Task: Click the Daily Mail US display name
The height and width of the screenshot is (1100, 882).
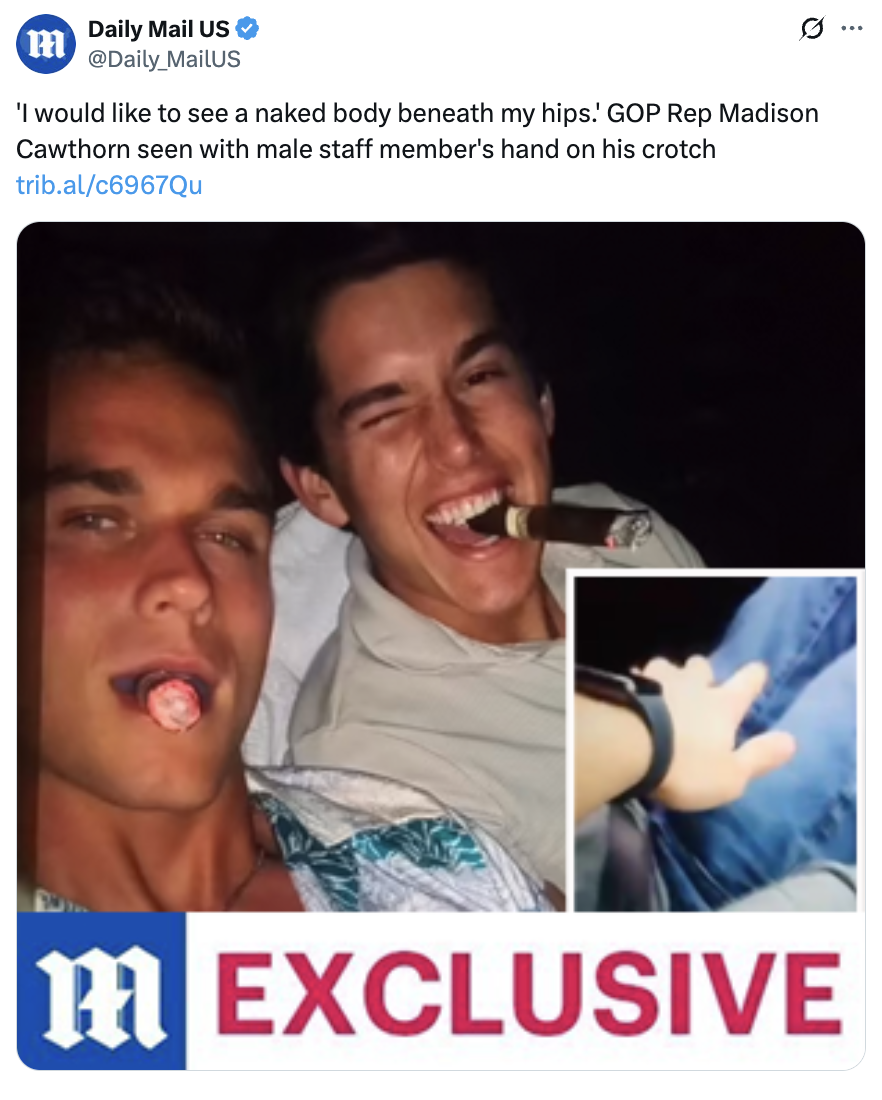Action: click(x=159, y=29)
